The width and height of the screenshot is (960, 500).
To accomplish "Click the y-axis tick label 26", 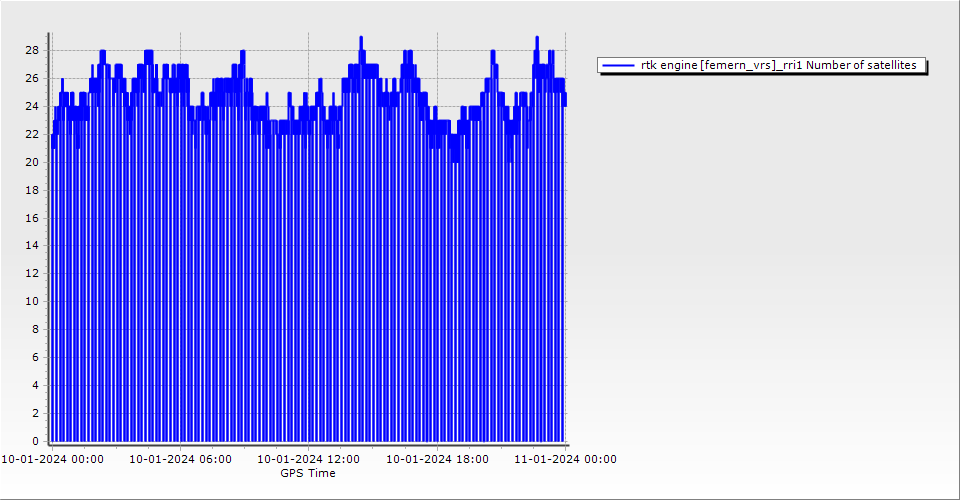I will 32,78.
